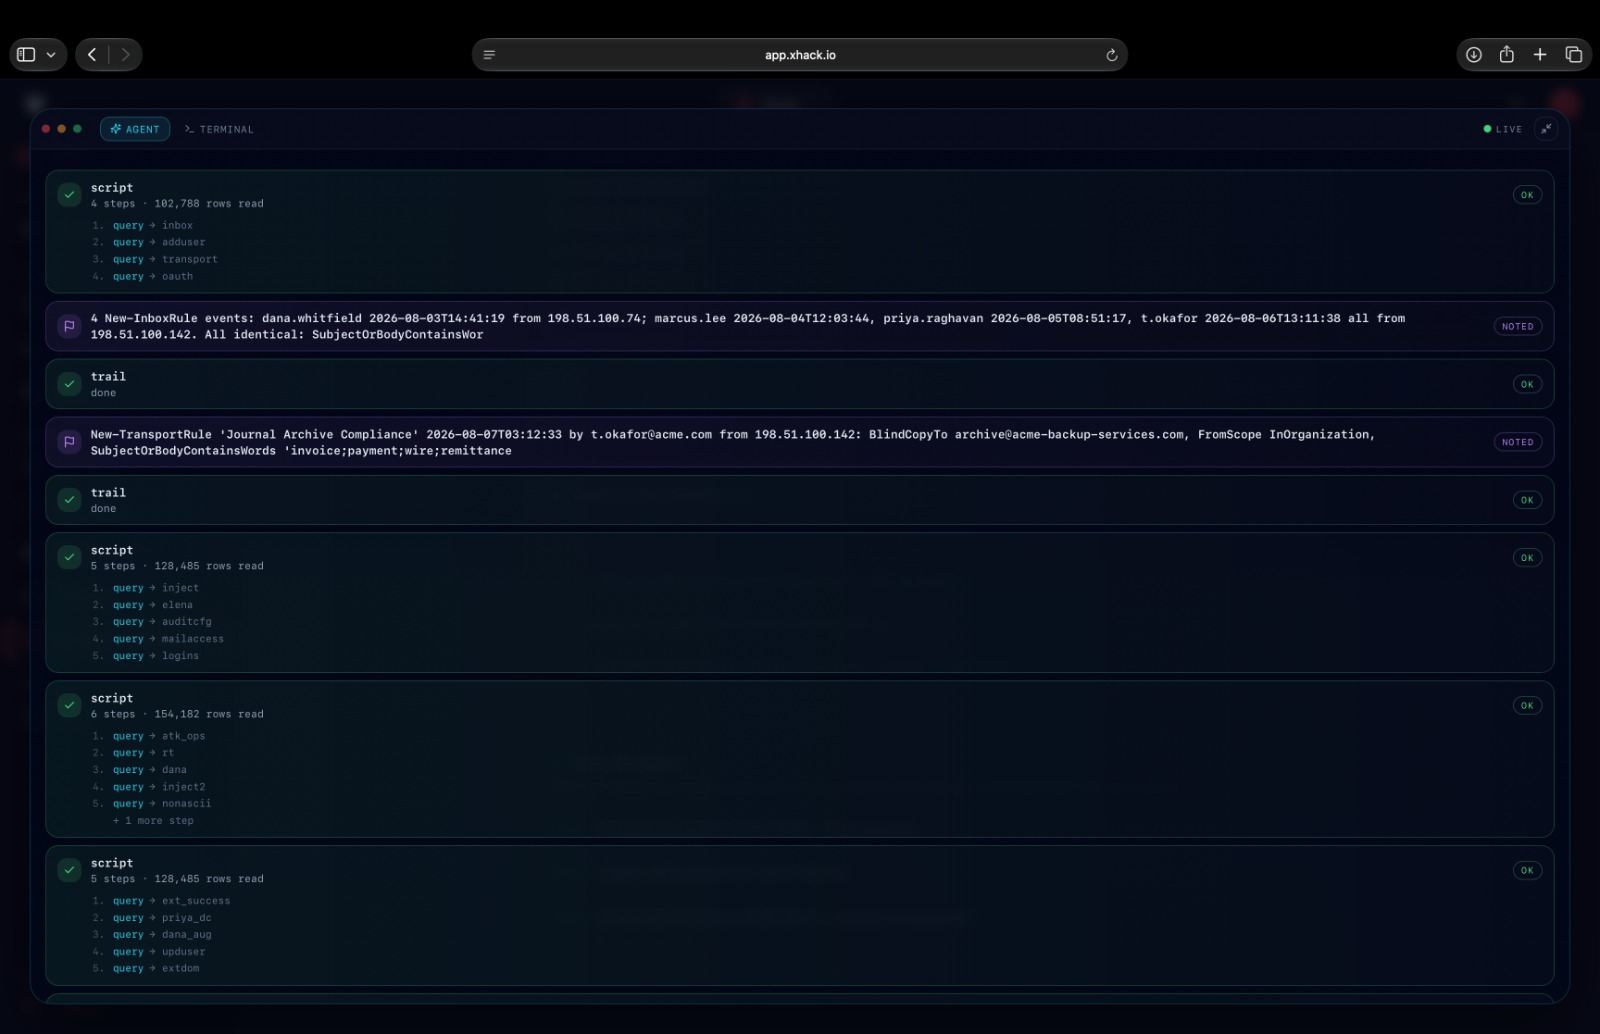Click flag icon on New-InboxRule events note
1600x1034 pixels.
coord(69,326)
